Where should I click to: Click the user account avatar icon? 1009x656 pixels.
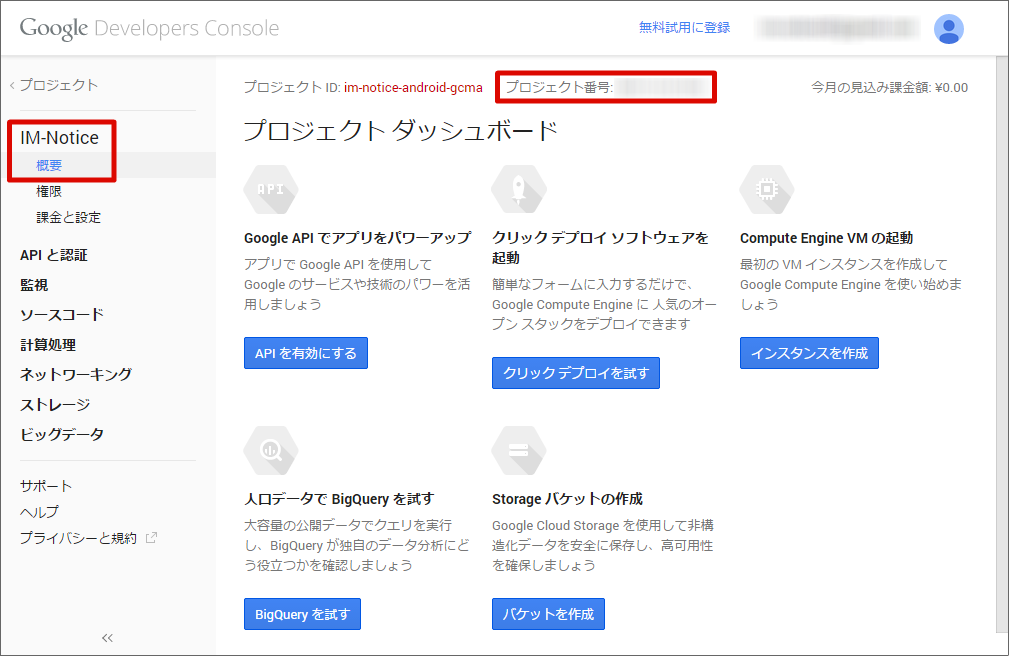(x=949, y=29)
